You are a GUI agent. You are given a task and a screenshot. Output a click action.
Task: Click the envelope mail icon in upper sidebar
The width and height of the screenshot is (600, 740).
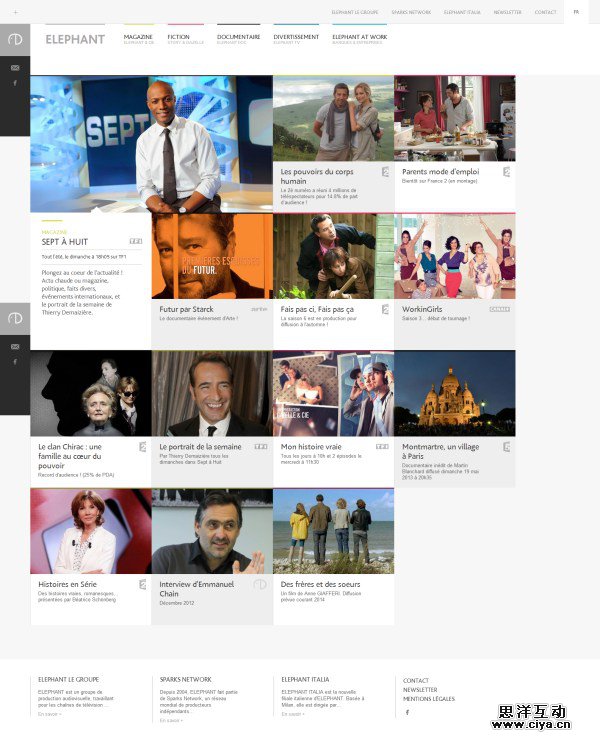point(15,67)
